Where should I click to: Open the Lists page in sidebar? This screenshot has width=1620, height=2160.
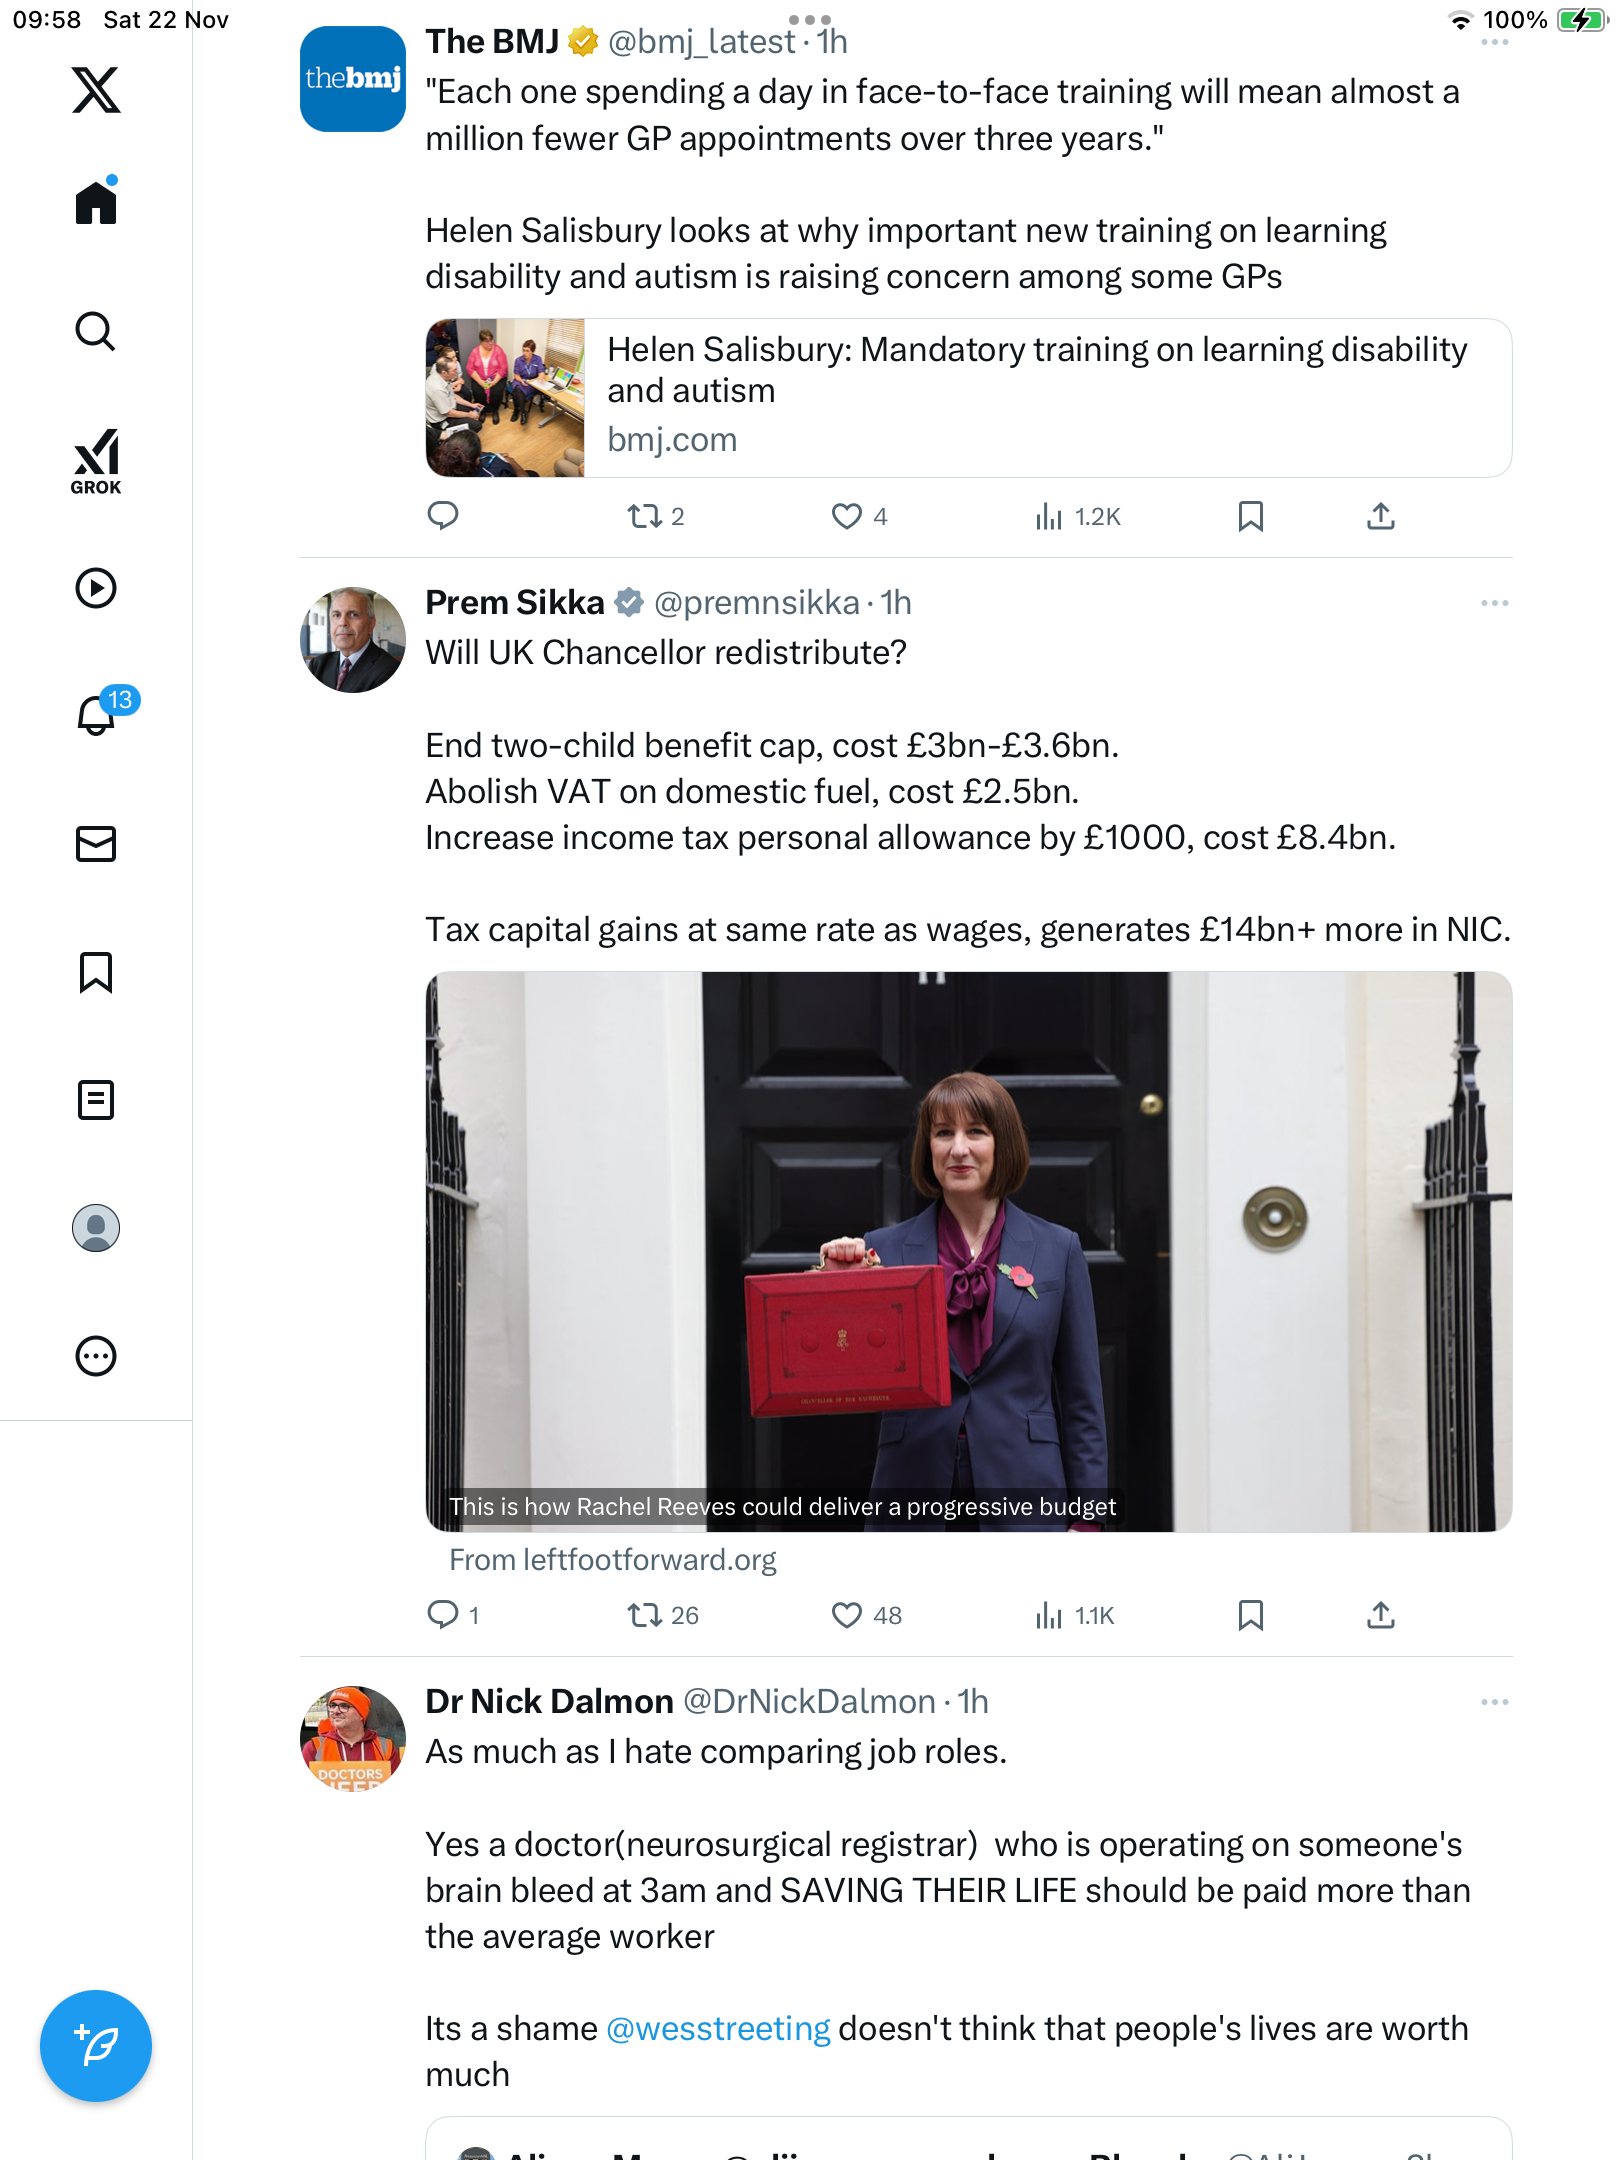point(96,1100)
